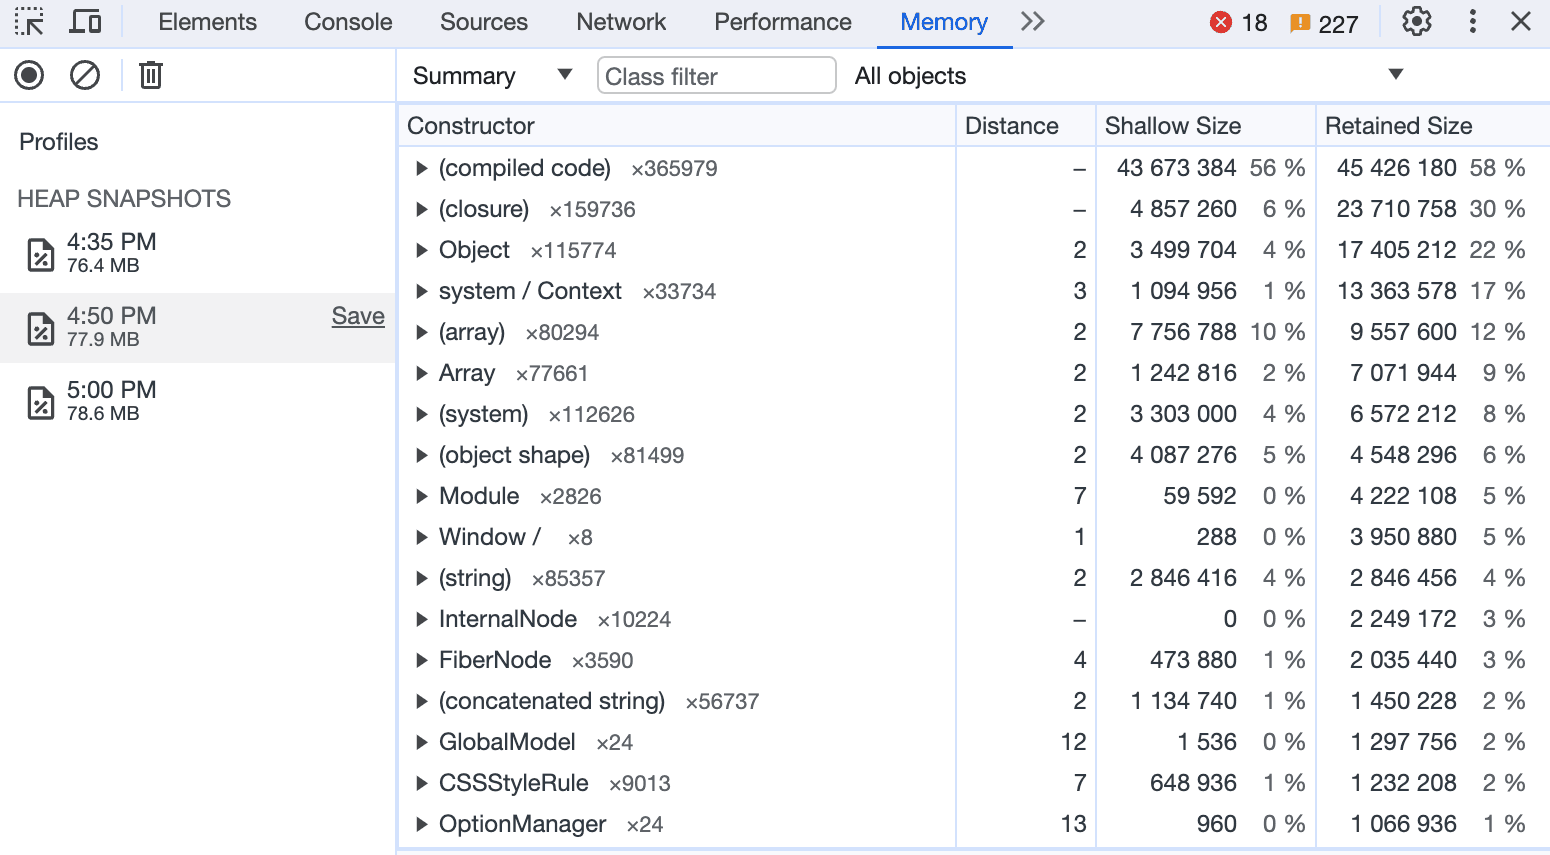Expand the (string) row

421,579
